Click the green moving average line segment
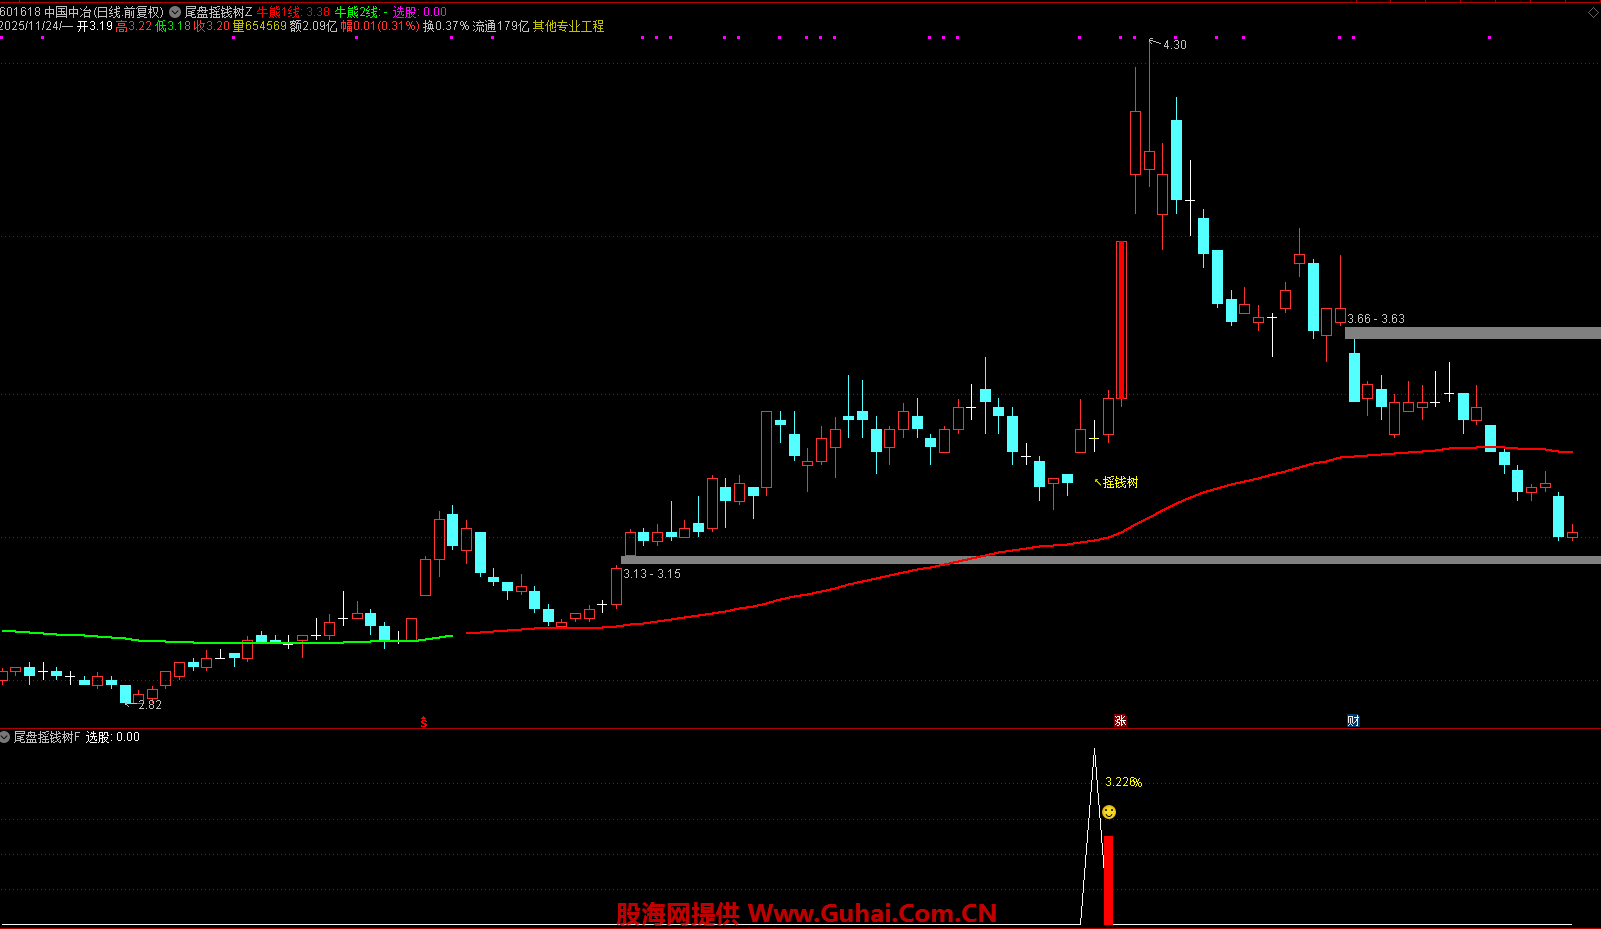Screen dimensions: 1601x929 point(200,641)
